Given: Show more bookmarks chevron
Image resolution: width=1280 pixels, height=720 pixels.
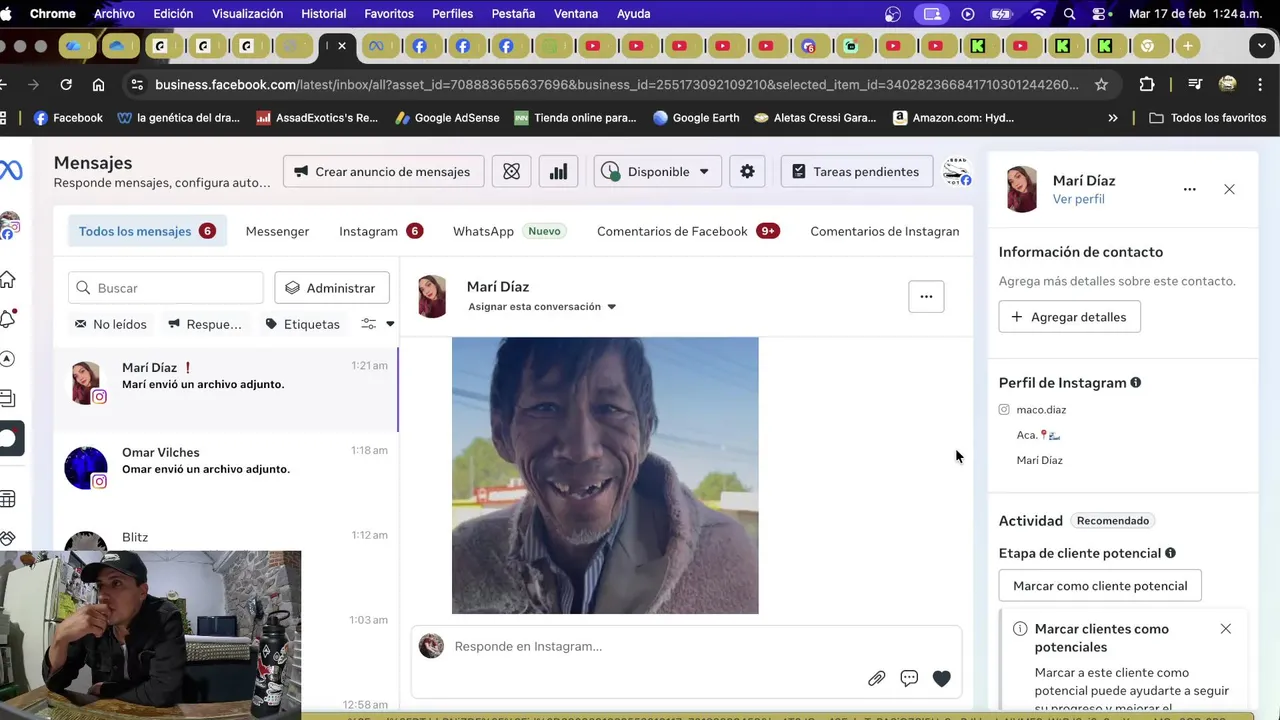Looking at the screenshot, I should click(1113, 118).
